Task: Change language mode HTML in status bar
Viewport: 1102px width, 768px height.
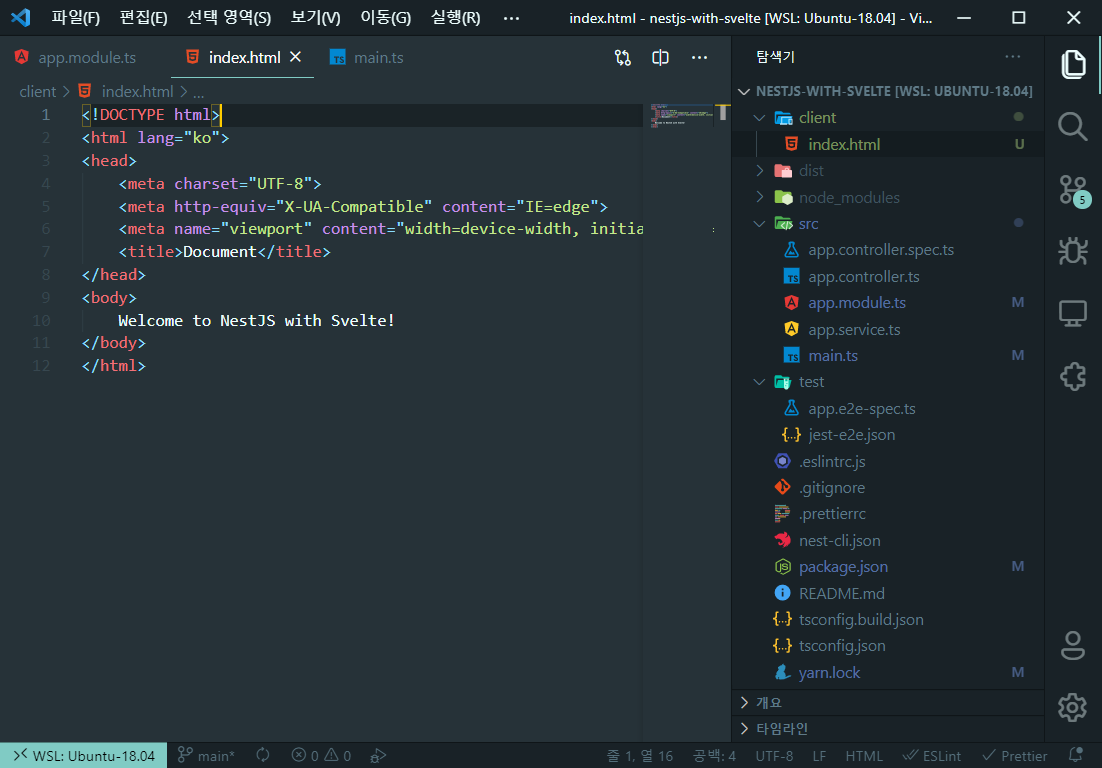Action: (864, 755)
